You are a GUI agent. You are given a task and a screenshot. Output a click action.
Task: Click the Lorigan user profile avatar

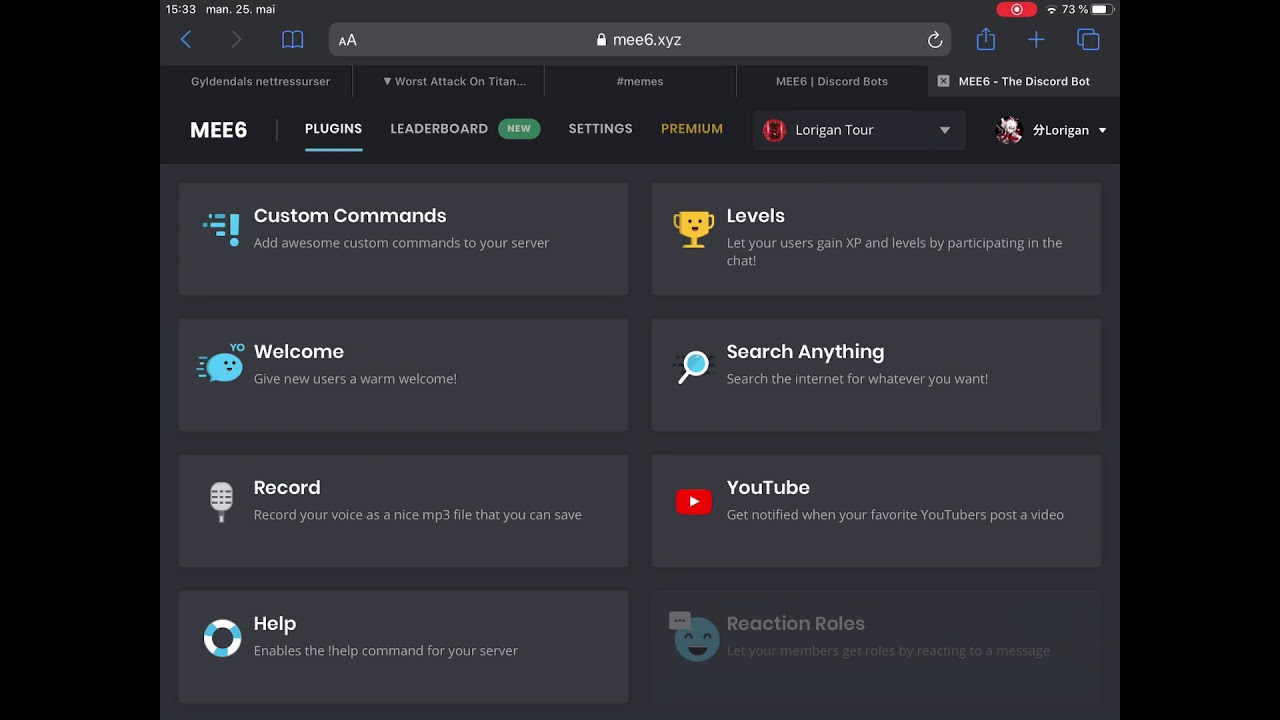(1009, 130)
